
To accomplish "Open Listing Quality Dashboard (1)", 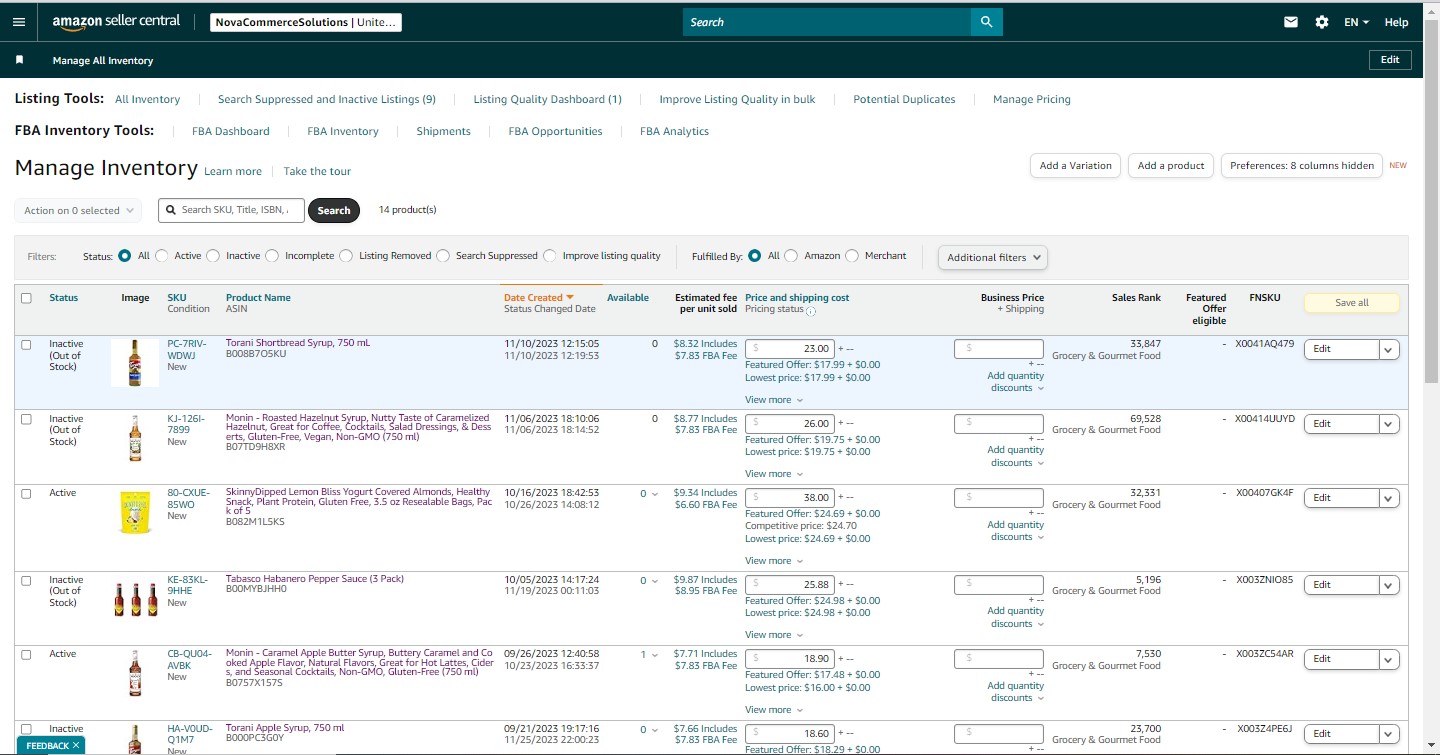I will 548,99.
